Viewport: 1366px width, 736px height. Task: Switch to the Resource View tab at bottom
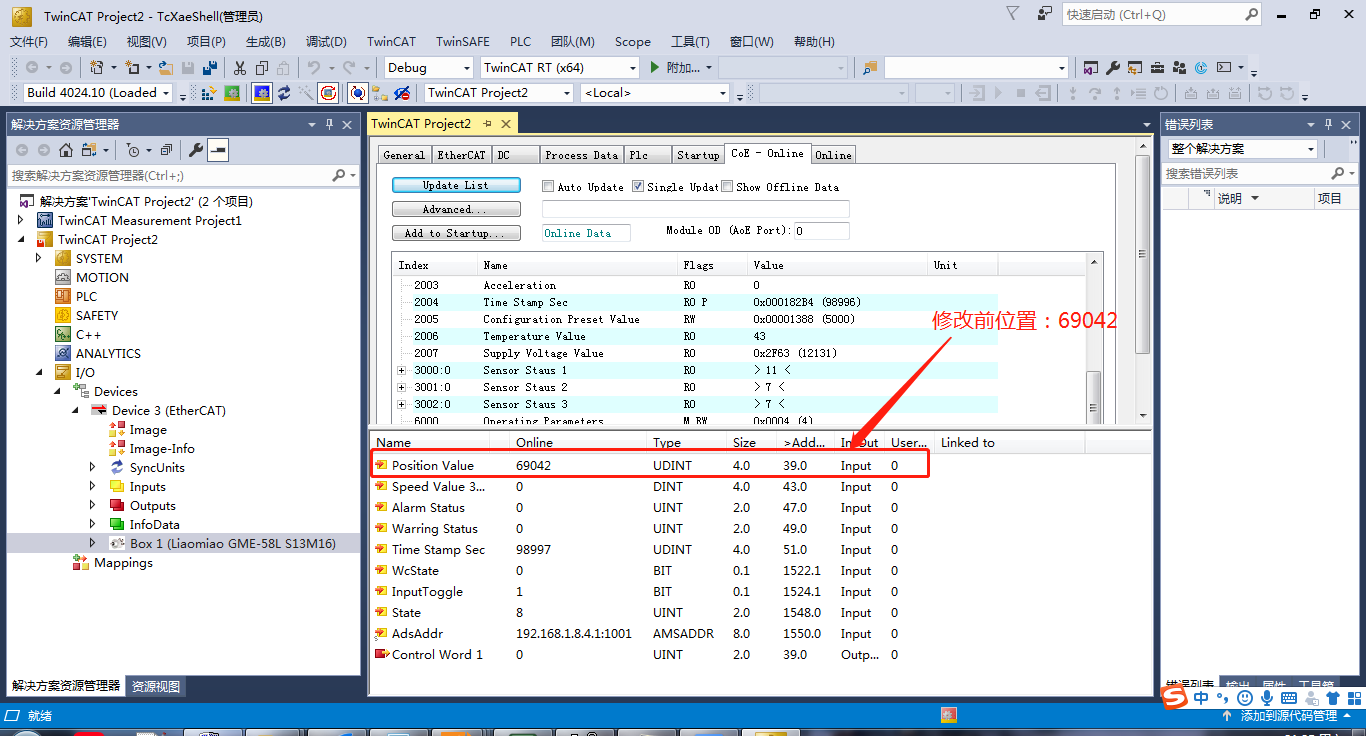(x=156, y=686)
